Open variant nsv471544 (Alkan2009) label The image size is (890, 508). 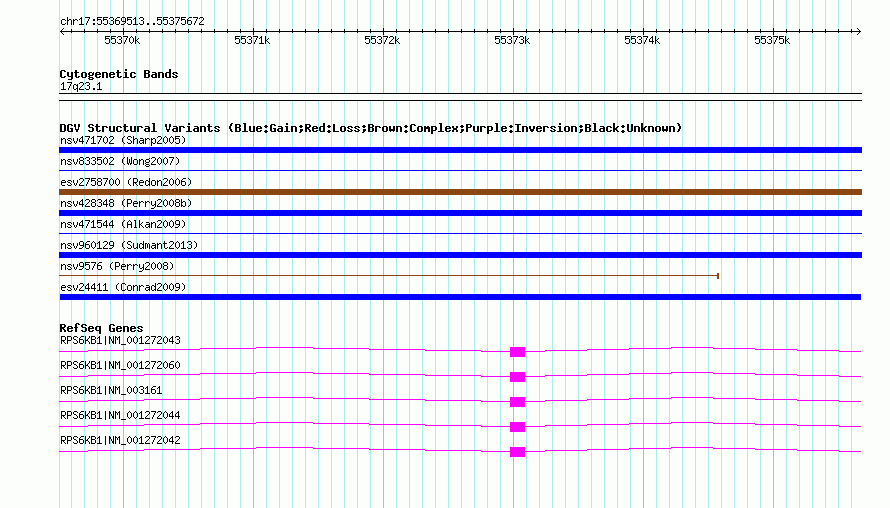123,224
